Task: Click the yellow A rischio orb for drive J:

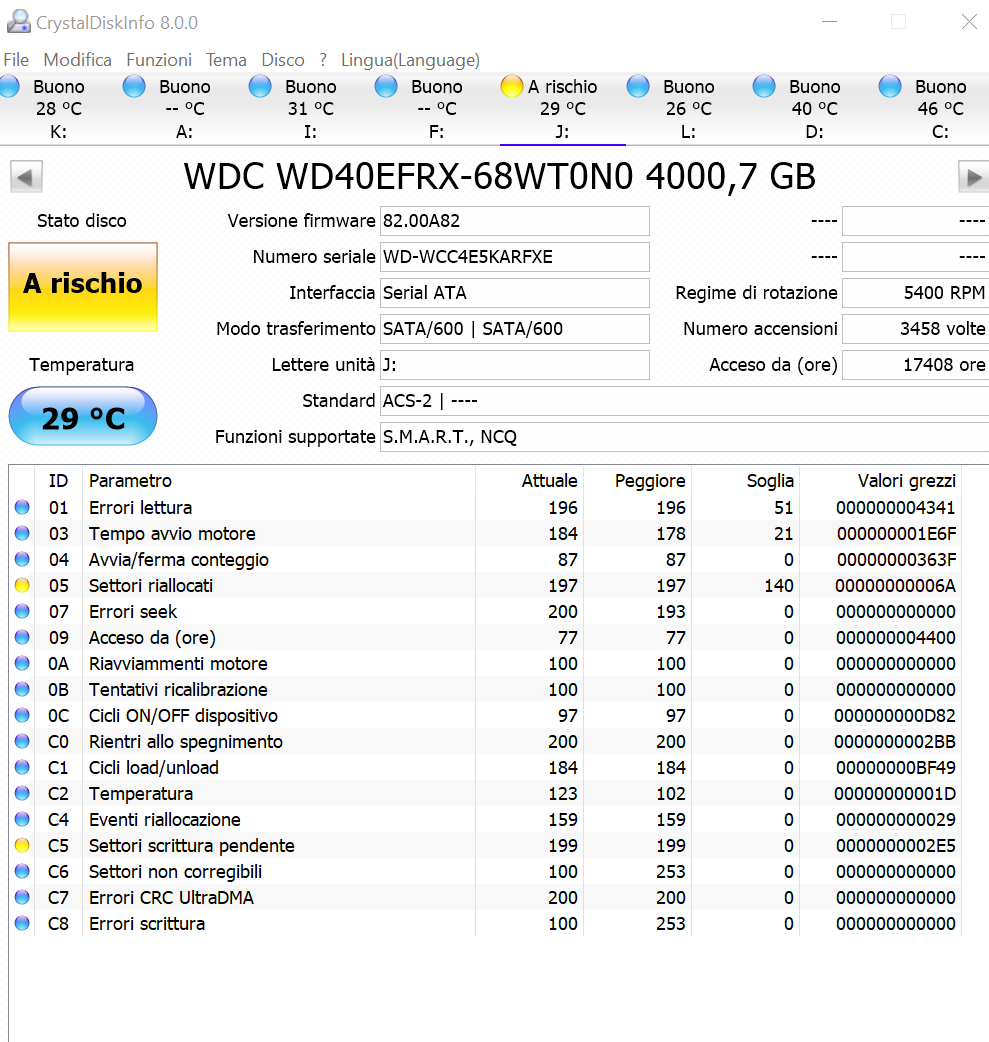Action: 512,86
